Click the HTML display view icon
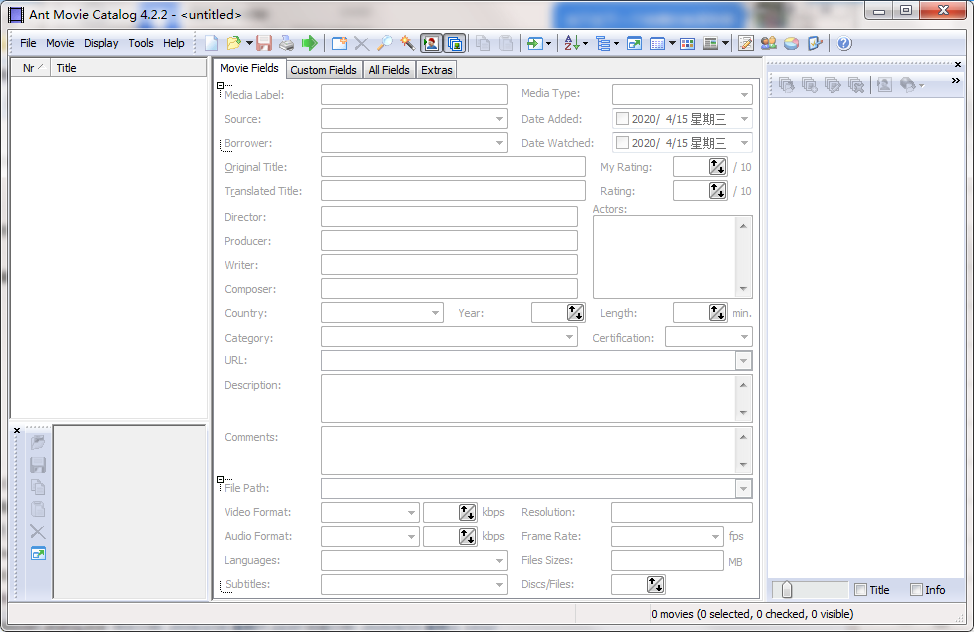Image resolution: width=974 pixels, height=632 pixels. (x=711, y=44)
